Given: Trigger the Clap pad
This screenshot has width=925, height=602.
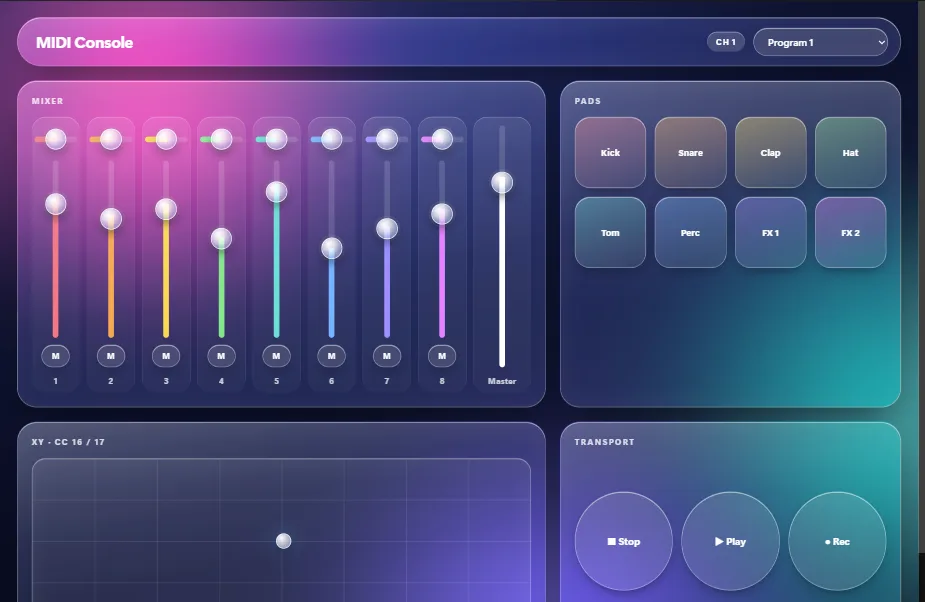Looking at the screenshot, I should coord(770,152).
